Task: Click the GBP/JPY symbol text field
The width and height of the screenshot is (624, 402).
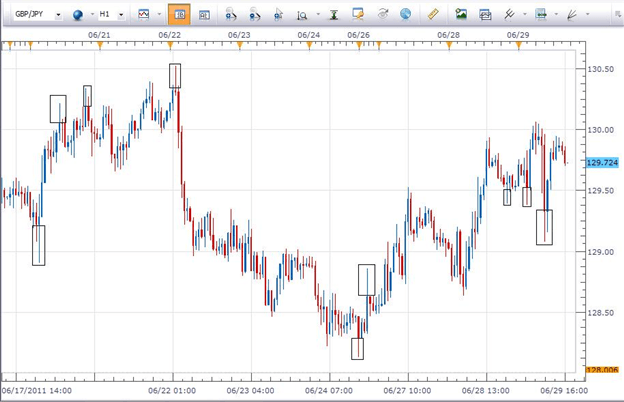Action: (33, 15)
